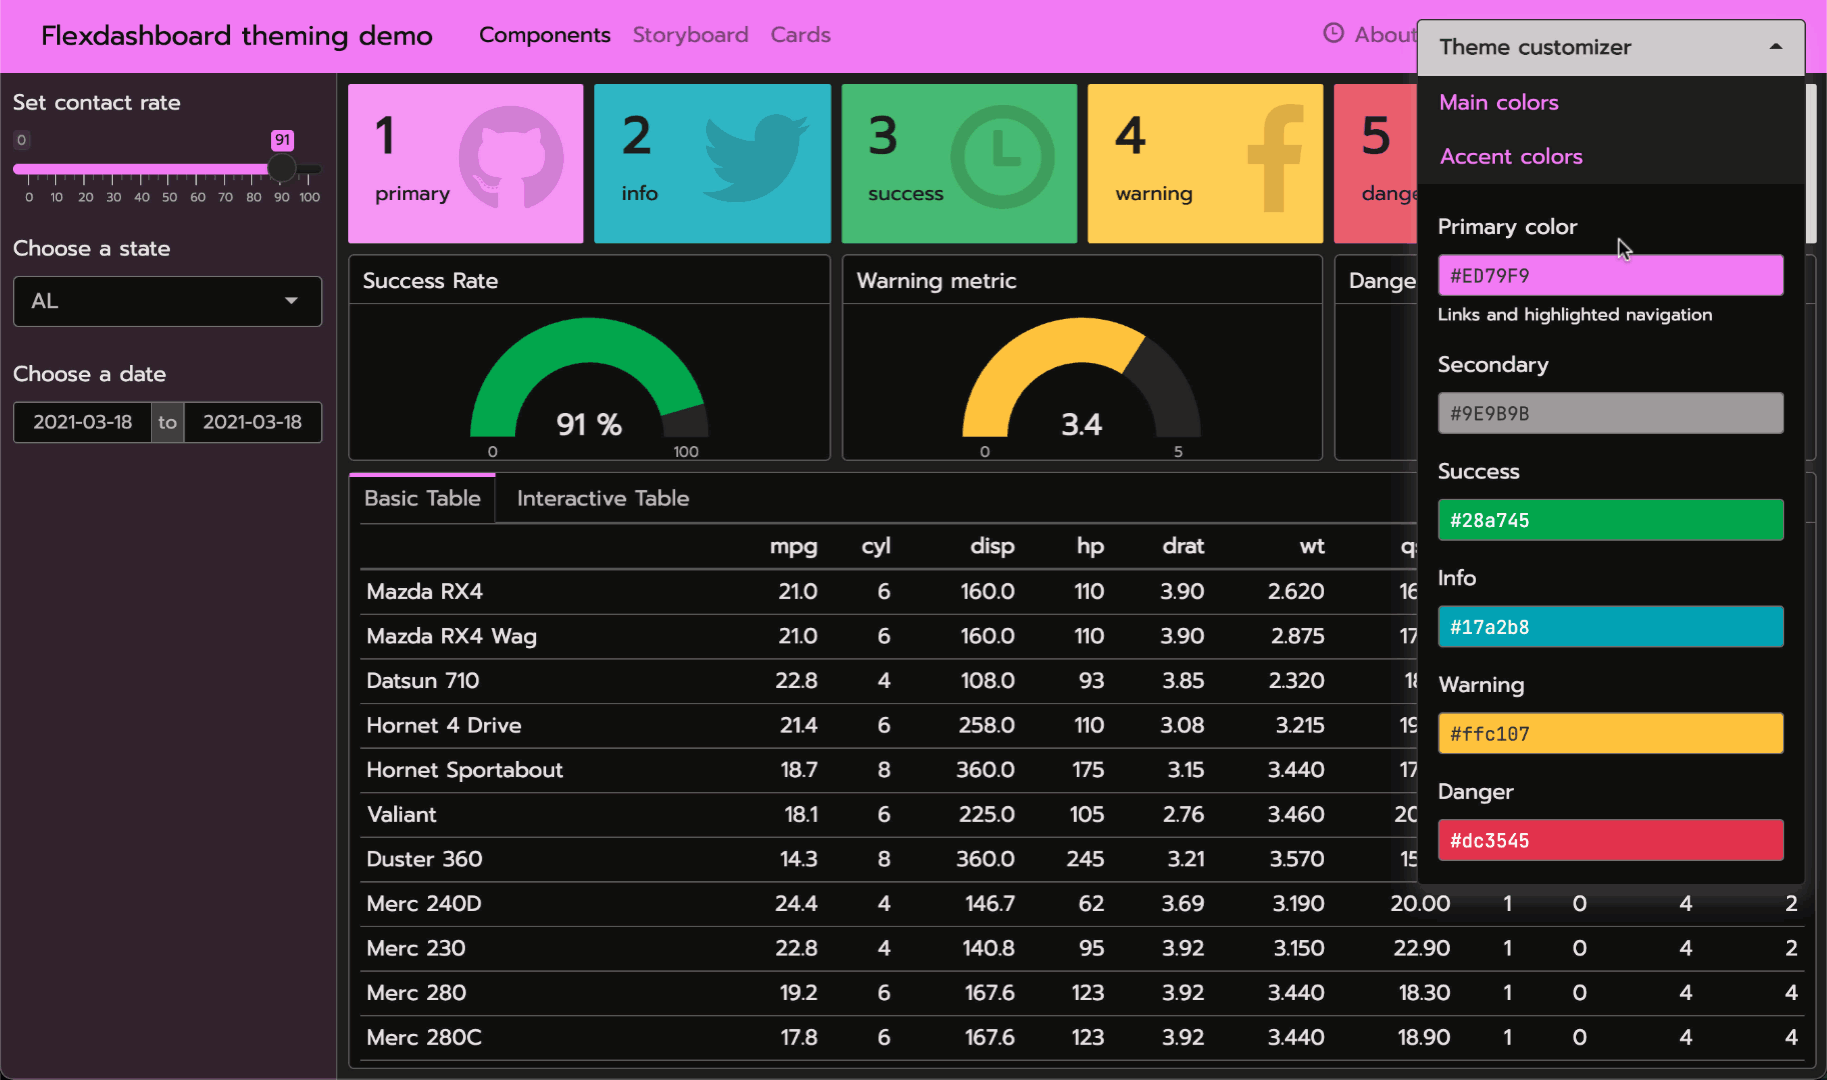Click the clock icon in success box
The height and width of the screenshot is (1080, 1827).
pos(1002,158)
